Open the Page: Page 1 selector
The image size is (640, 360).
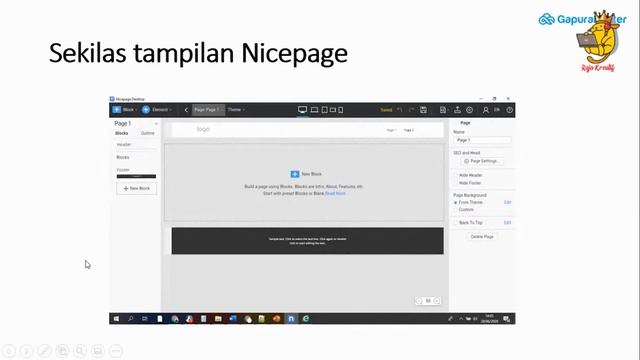pyautogui.click(x=208, y=110)
